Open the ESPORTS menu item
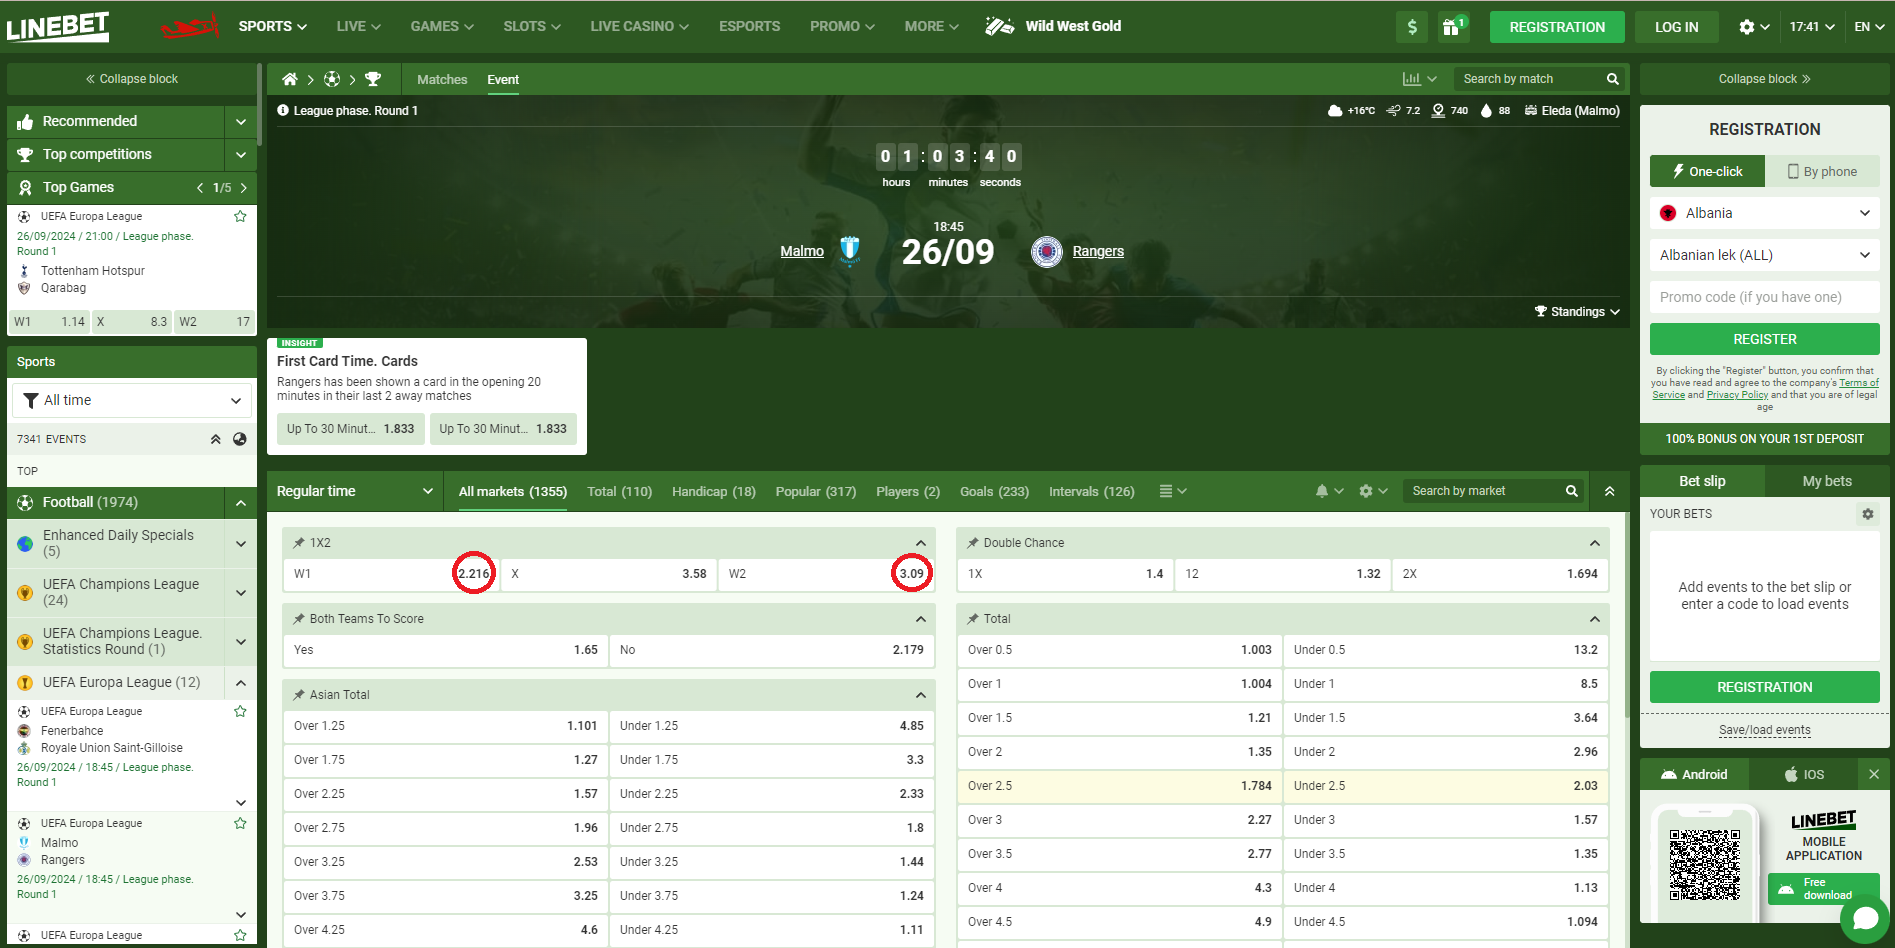Image resolution: width=1895 pixels, height=948 pixels. point(749,26)
